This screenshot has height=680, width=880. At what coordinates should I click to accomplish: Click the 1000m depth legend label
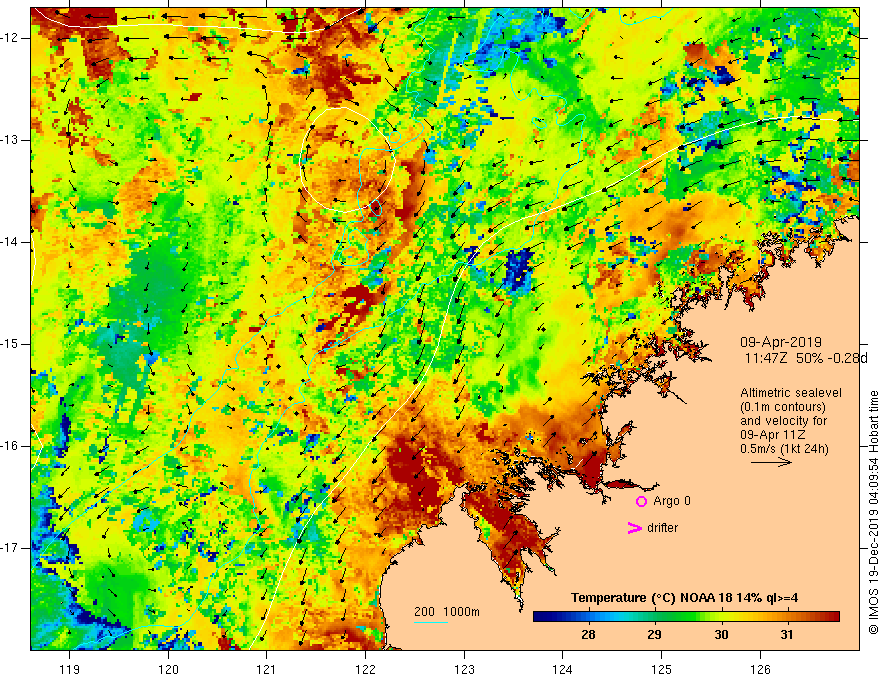461,612
